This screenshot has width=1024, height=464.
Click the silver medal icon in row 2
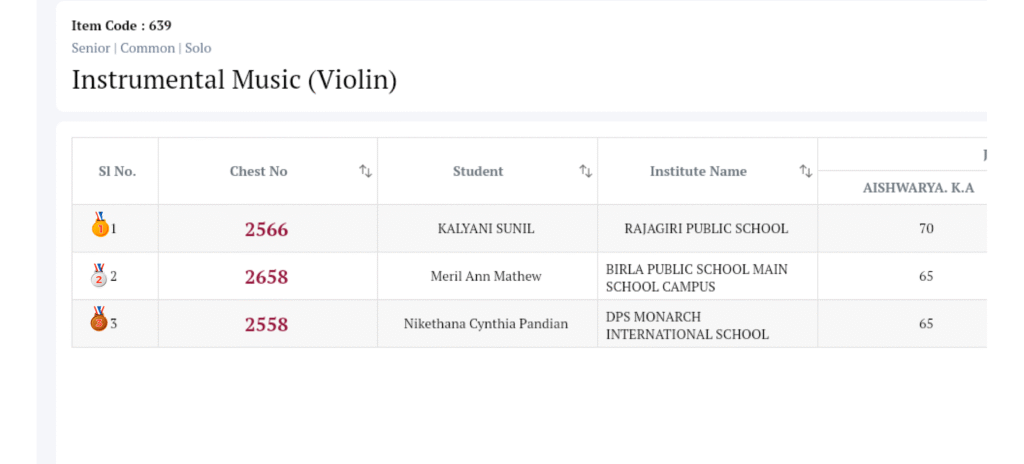pos(99,274)
